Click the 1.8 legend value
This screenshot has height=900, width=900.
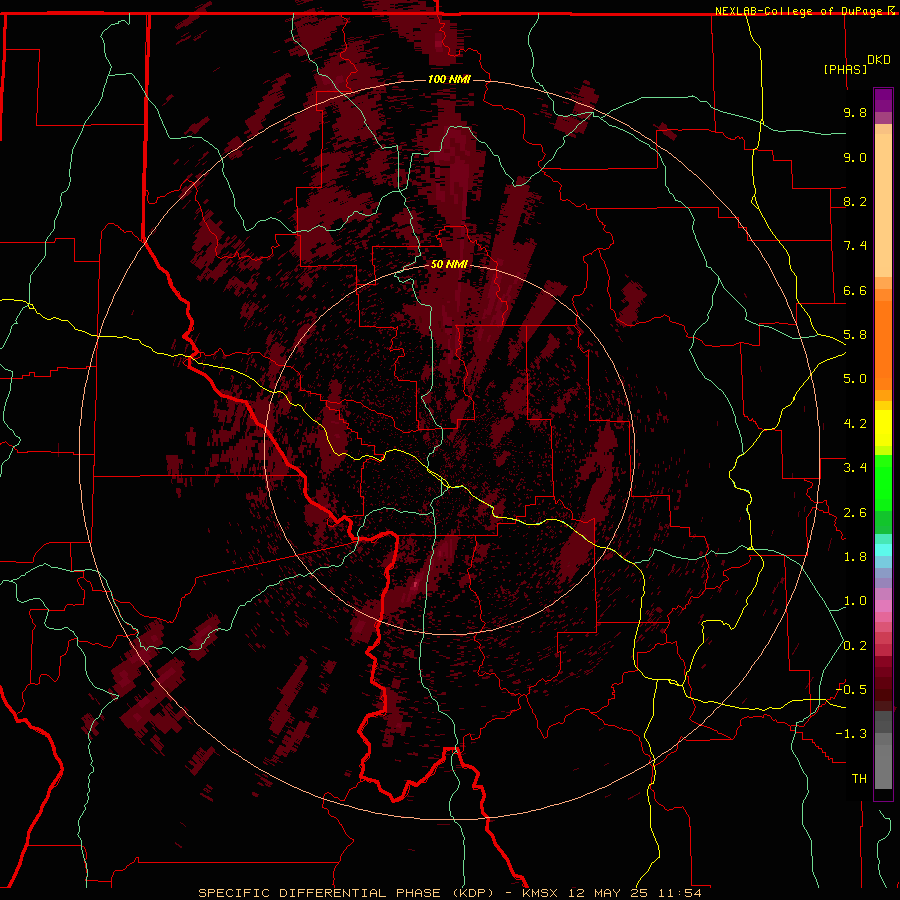click(x=855, y=557)
